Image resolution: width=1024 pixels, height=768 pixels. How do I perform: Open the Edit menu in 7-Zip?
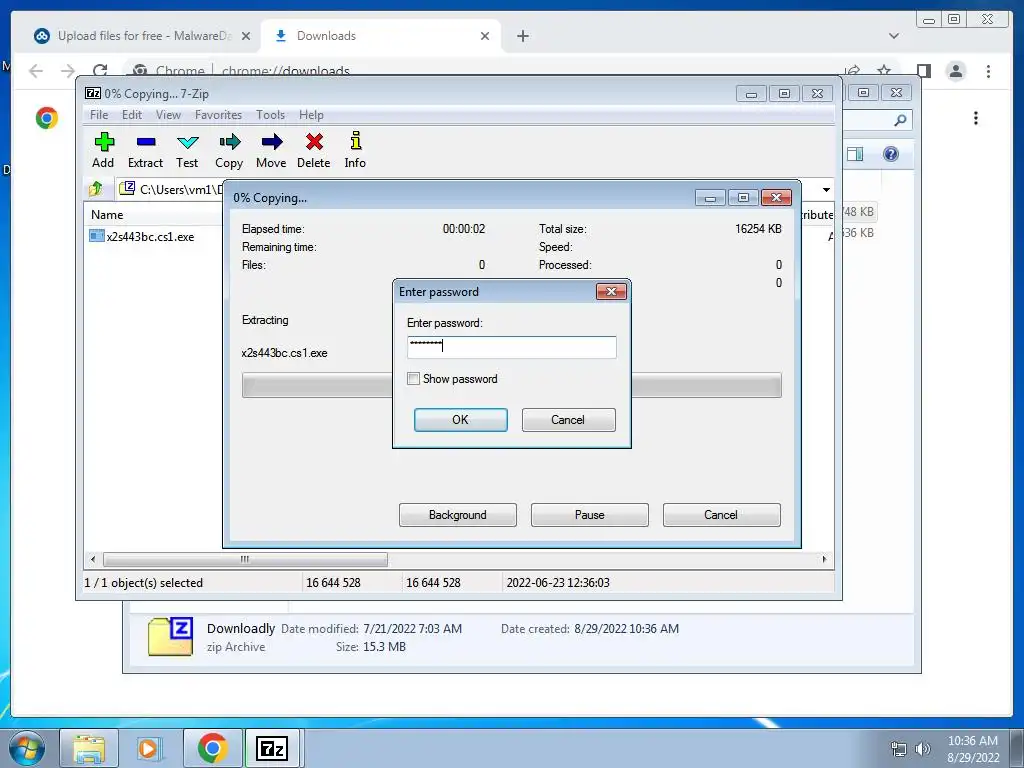pos(132,115)
